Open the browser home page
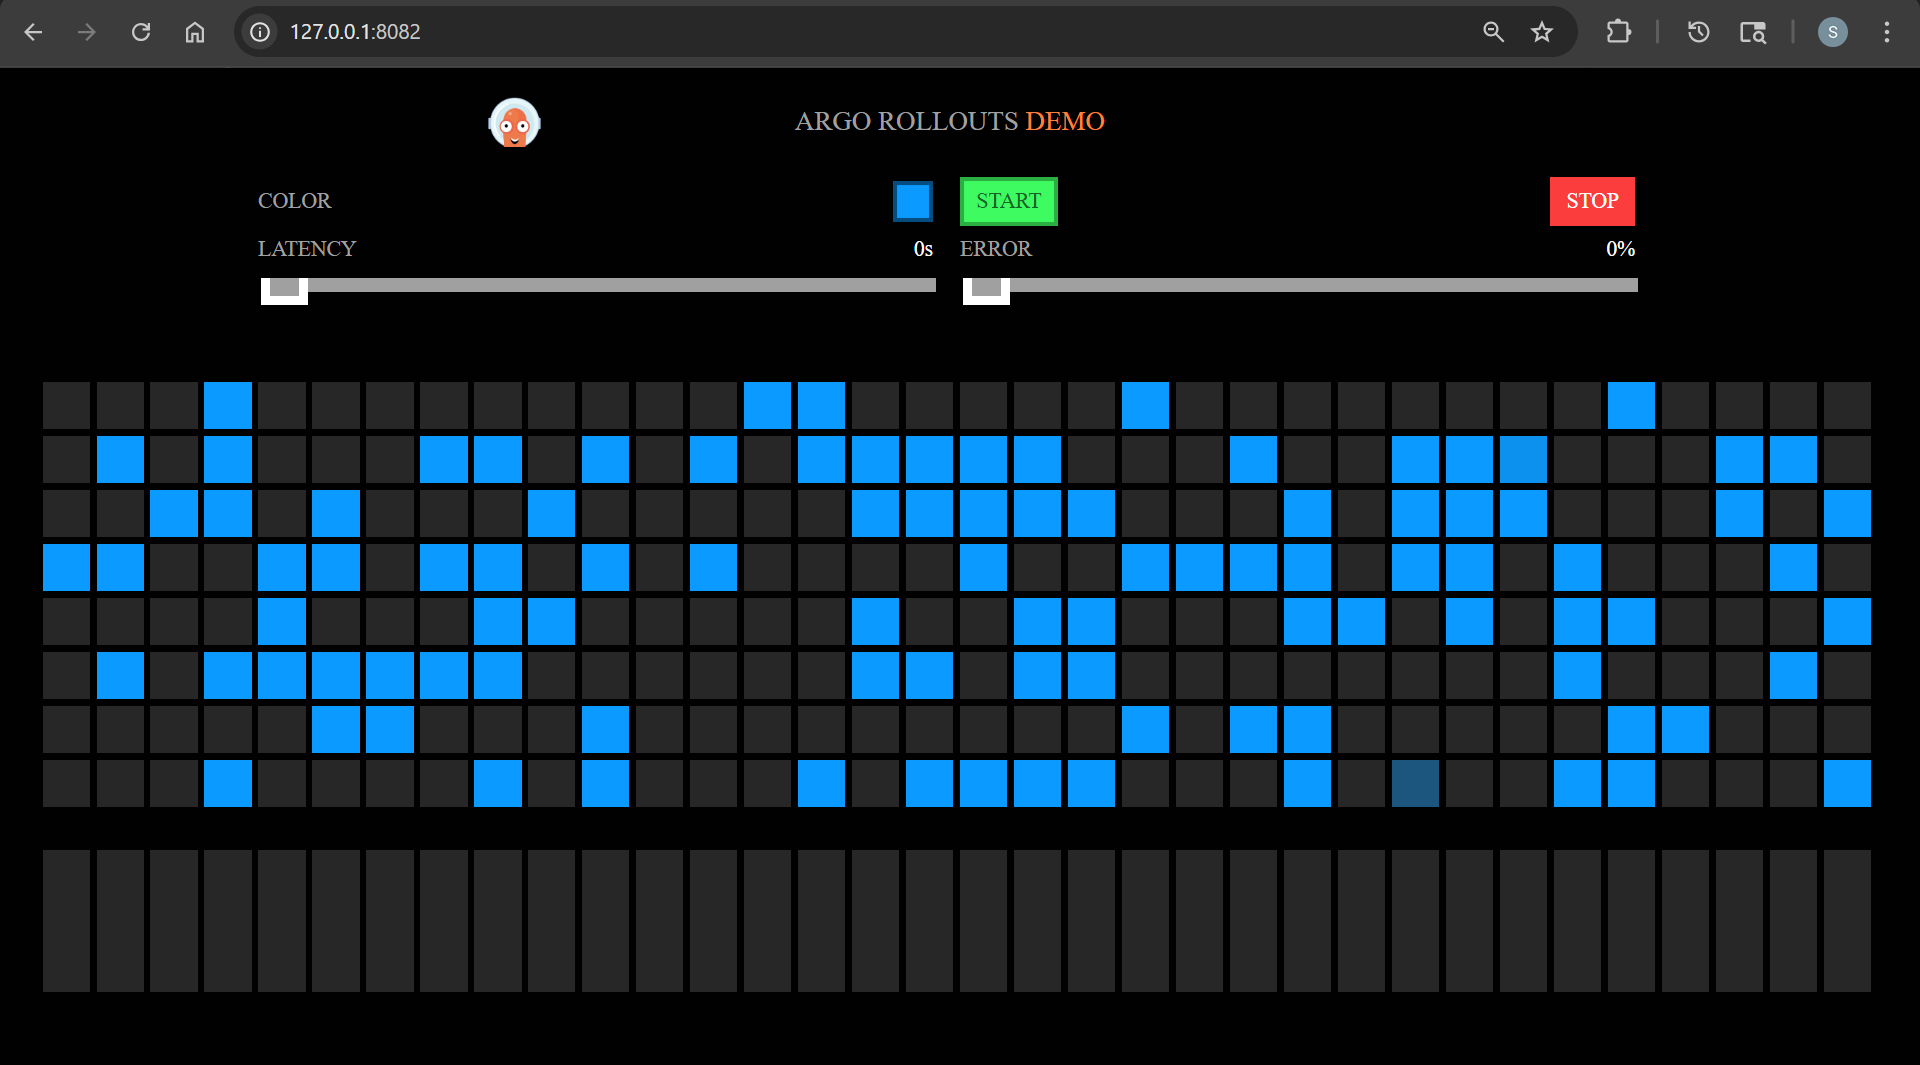The height and width of the screenshot is (1065, 1920). tap(195, 32)
